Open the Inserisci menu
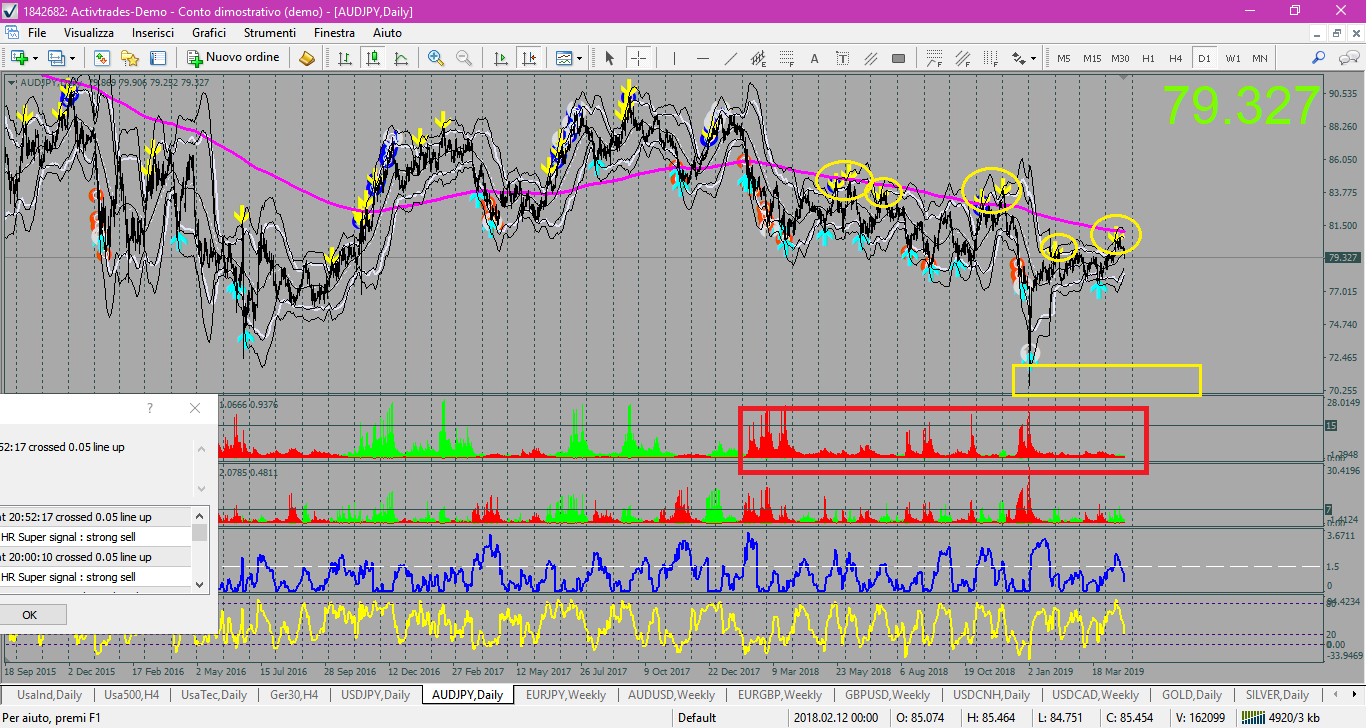The width and height of the screenshot is (1366, 728). tap(153, 33)
